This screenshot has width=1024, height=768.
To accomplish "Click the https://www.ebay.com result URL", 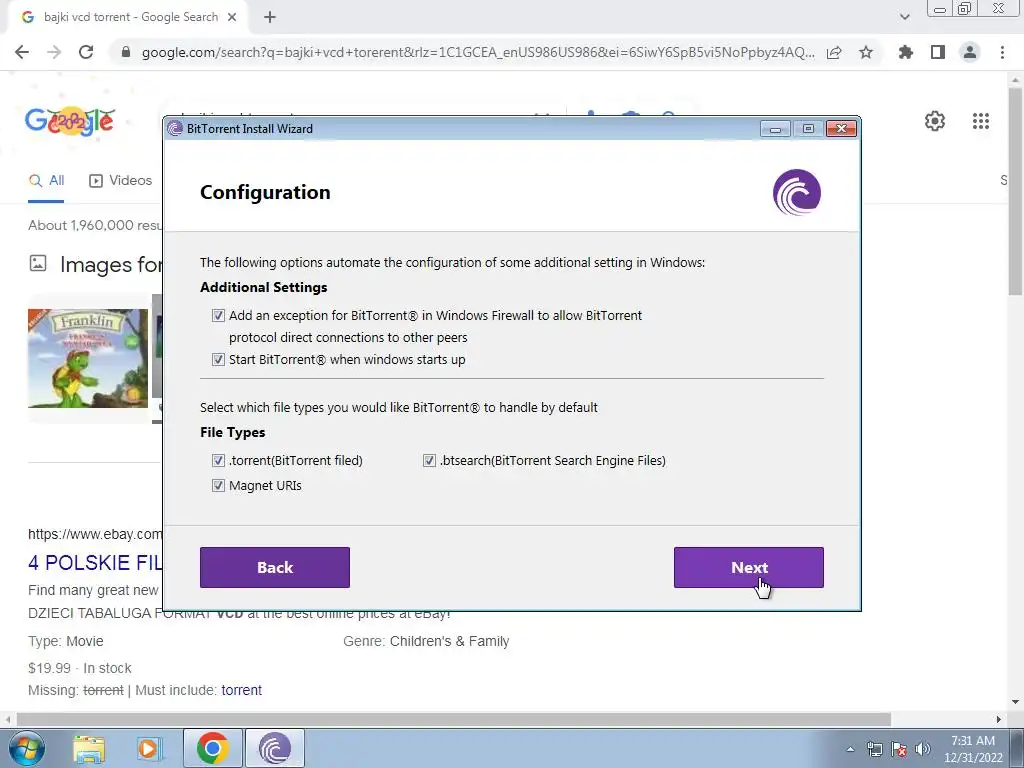I will [95, 534].
